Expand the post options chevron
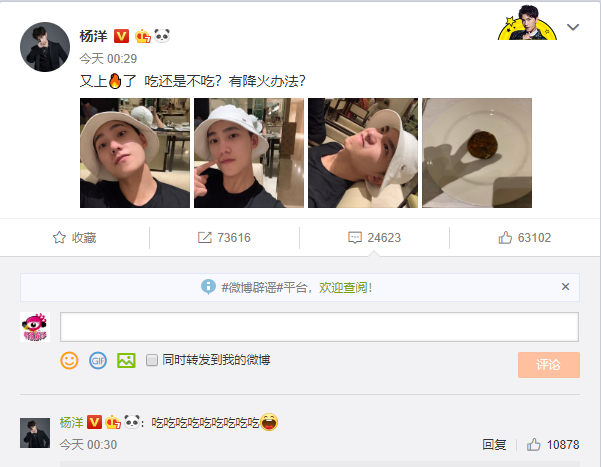Image resolution: width=601 pixels, height=467 pixels. click(x=573, y=27)
